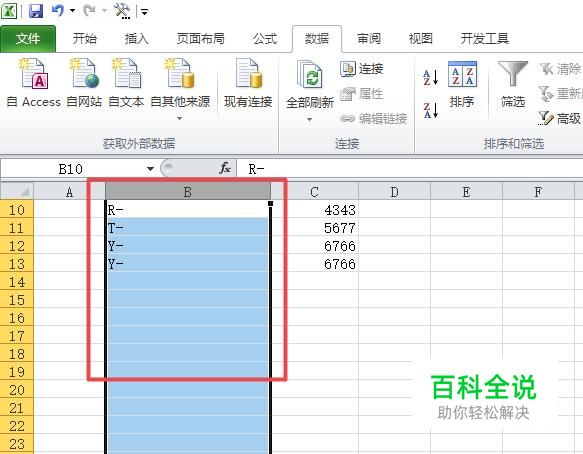583x454 pixels.
Task: Click the 重新应用 filter button
Action: click(560, 94)
